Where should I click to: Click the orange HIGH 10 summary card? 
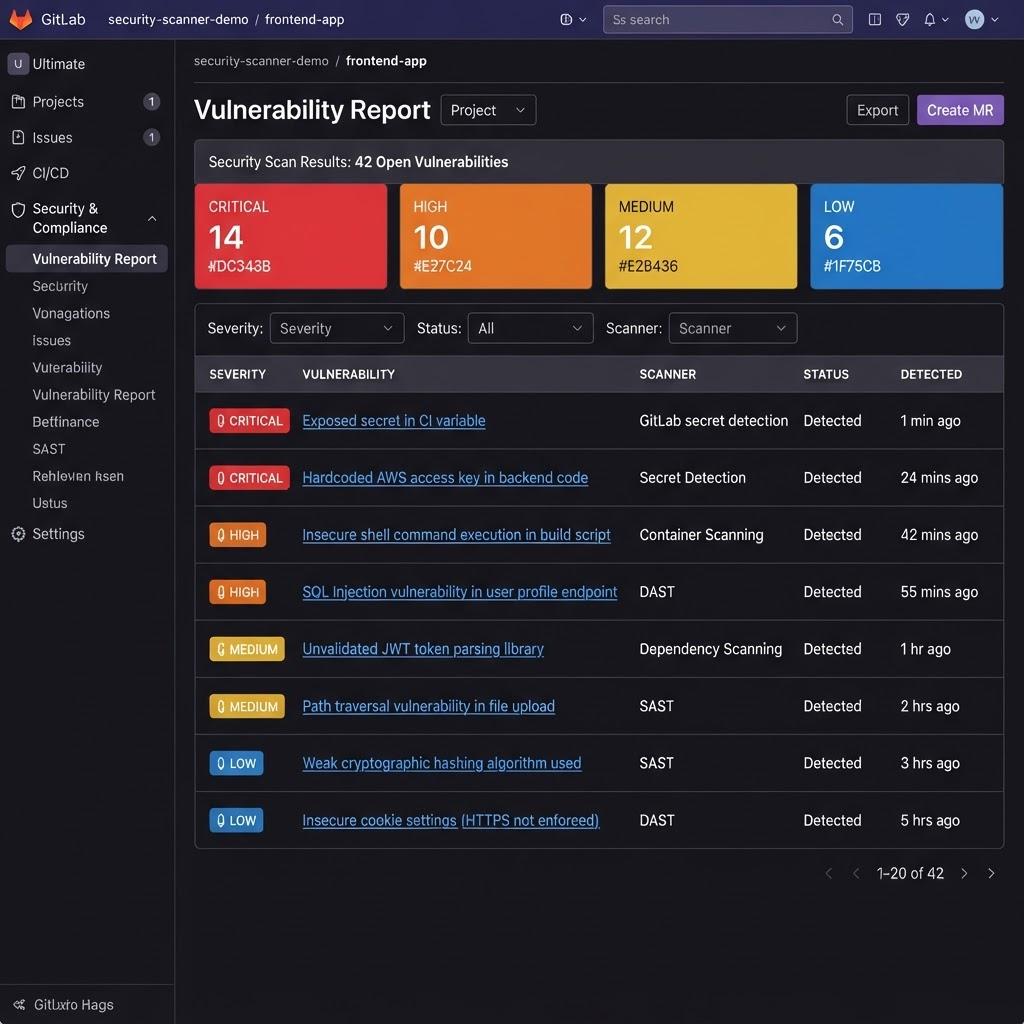(496, 236)
